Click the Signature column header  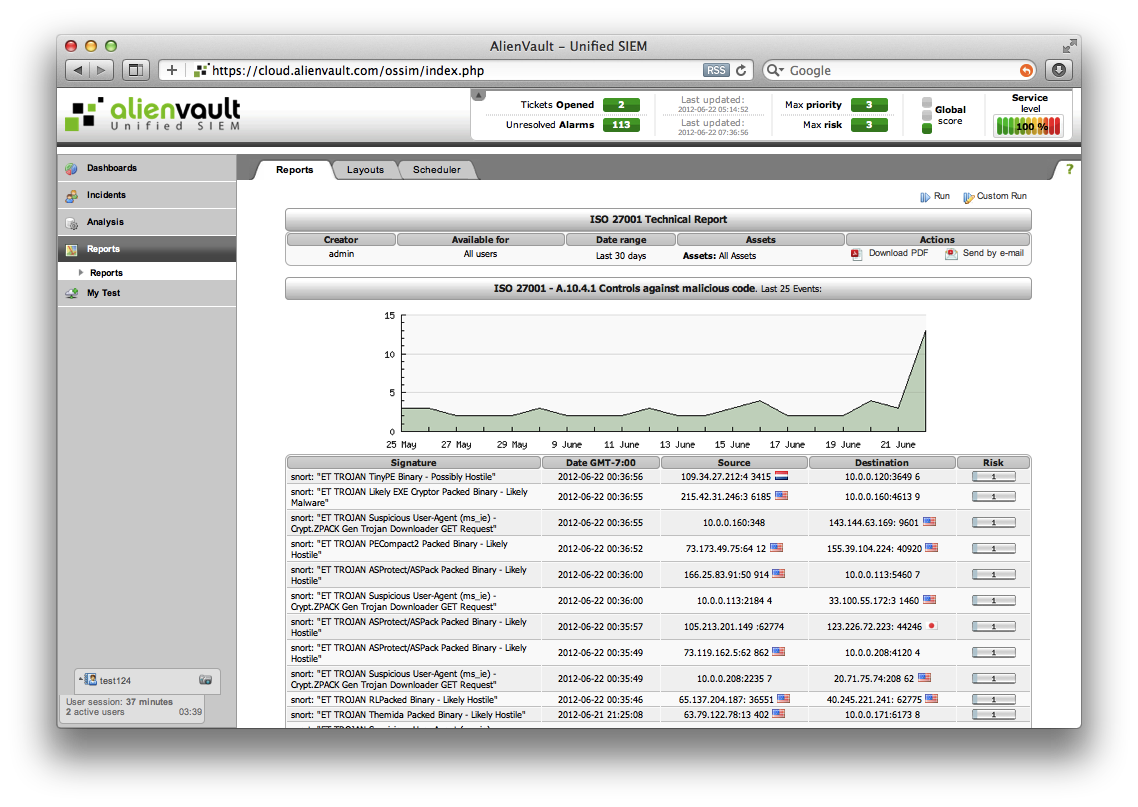point(414,462)
